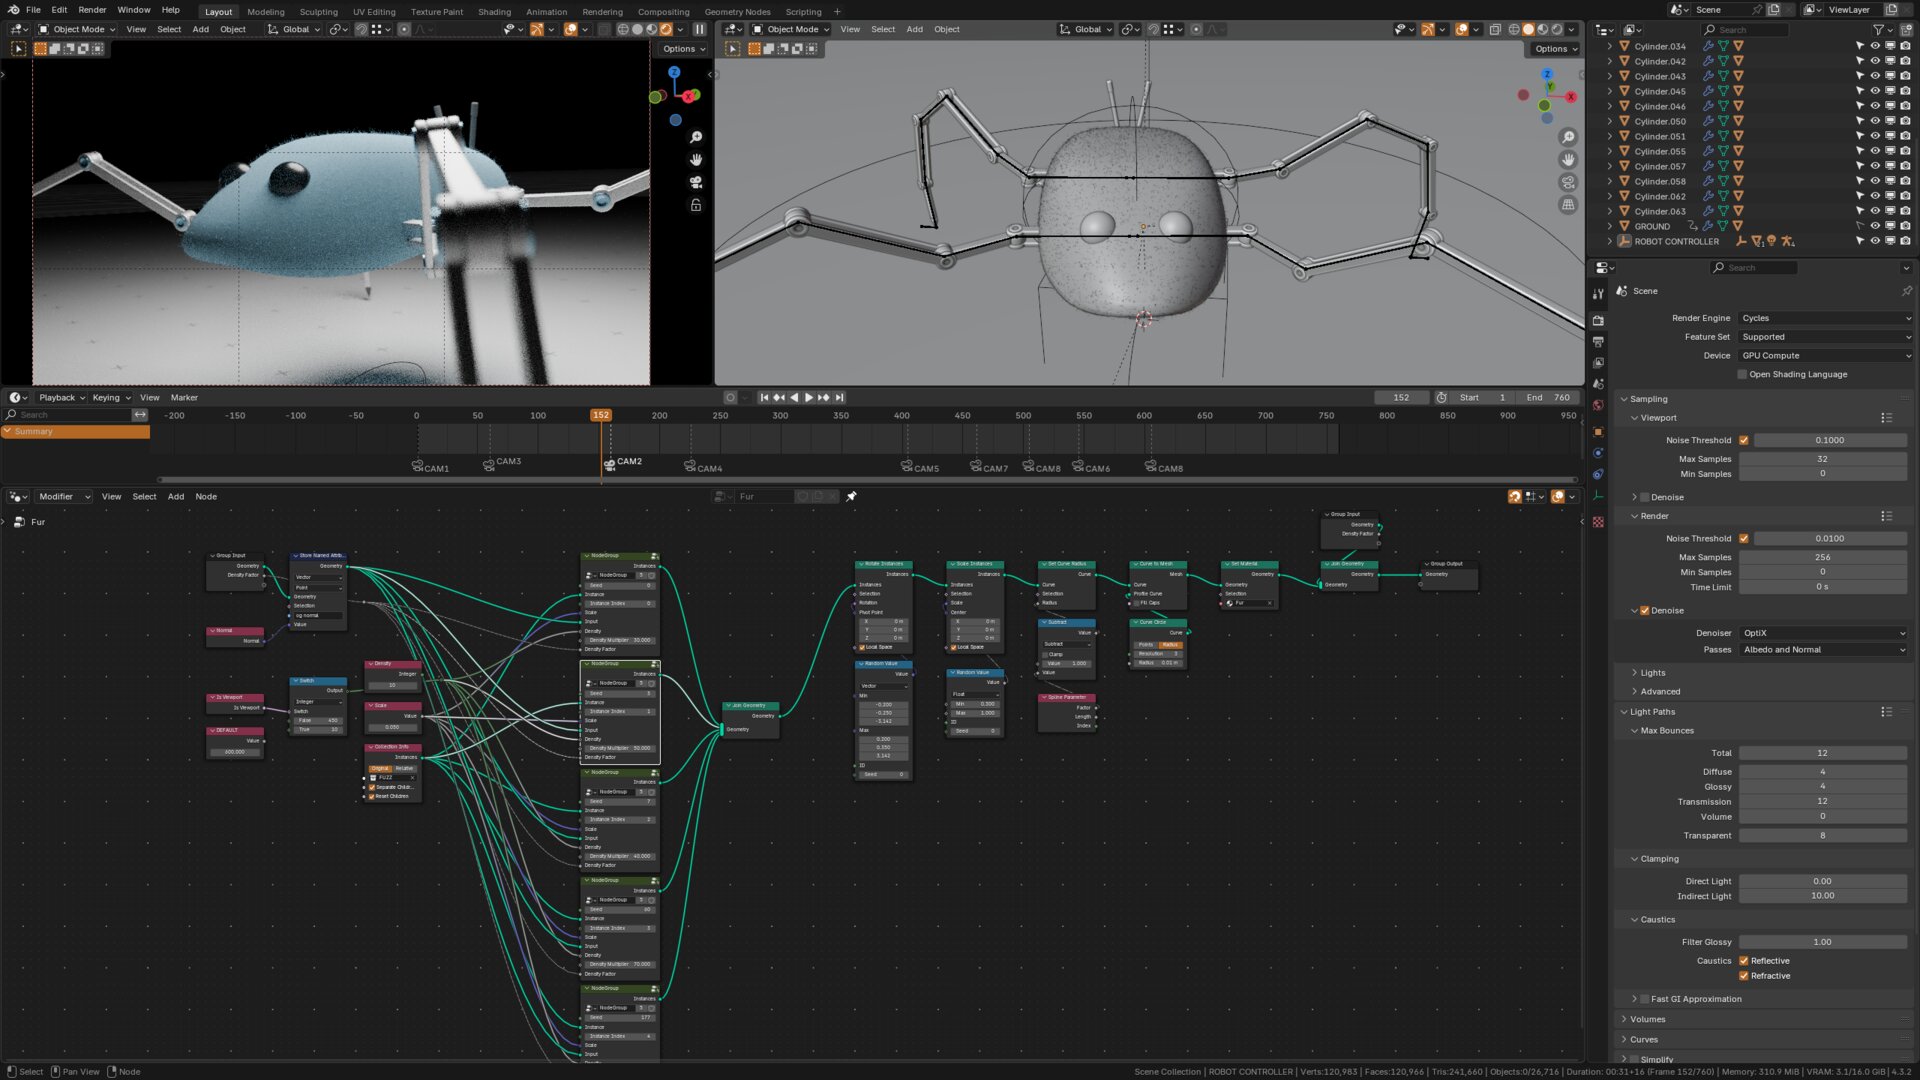Image resolution: width=1920 pixels, height=1080 pixels.
Task: Play animation forward in timeline
Action: 809,397
